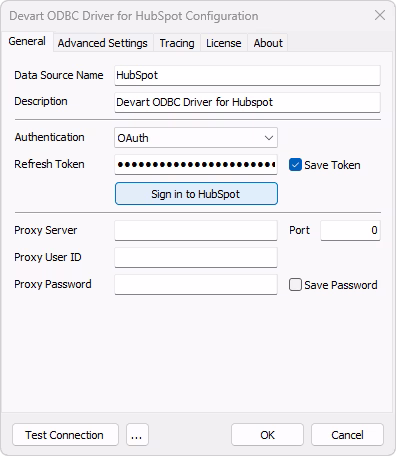The width and height of the screenshot is (396, 456).
Task: Open the Tracing tab
Action: tap(177, 43)
